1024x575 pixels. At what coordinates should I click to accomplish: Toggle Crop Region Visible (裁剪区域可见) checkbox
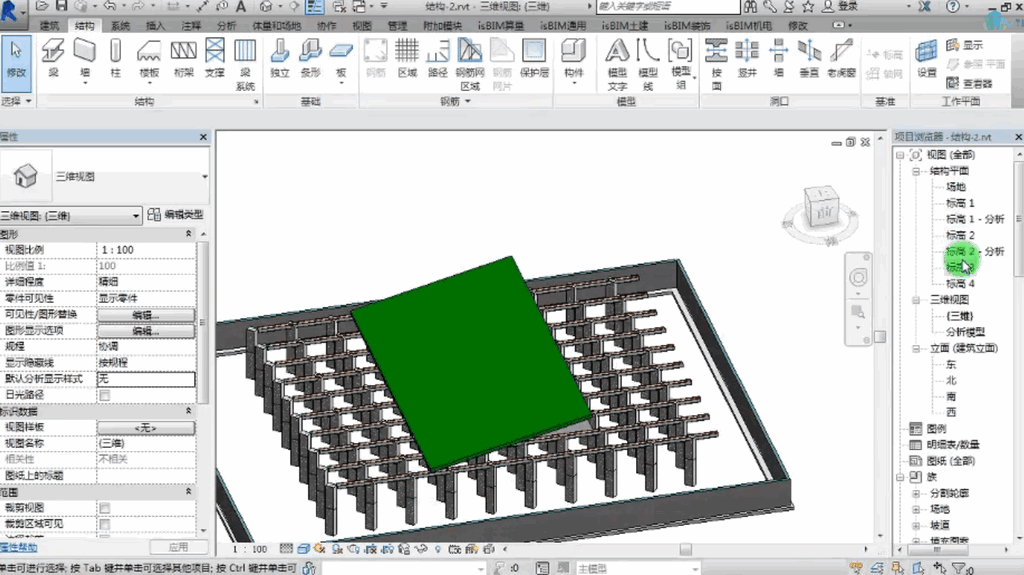tap(104, 524)
